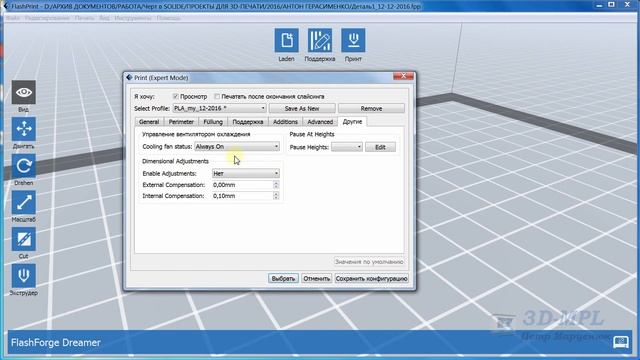Viewport: 640px width, 360px height.
Task: Click the Remove profile button
Action: [371, 109]
